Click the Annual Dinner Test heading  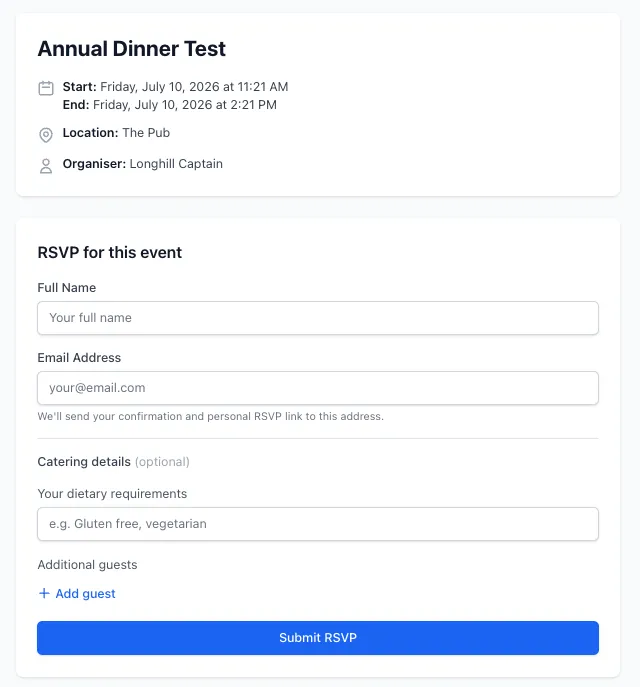pos(131,49)
